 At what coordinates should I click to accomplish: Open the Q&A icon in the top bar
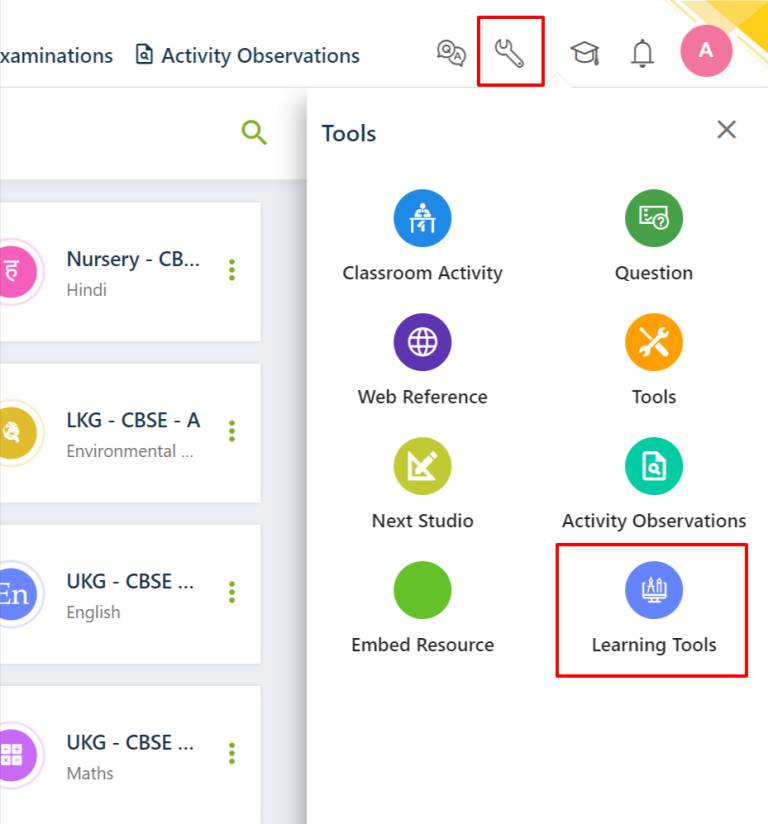(450, 52)
